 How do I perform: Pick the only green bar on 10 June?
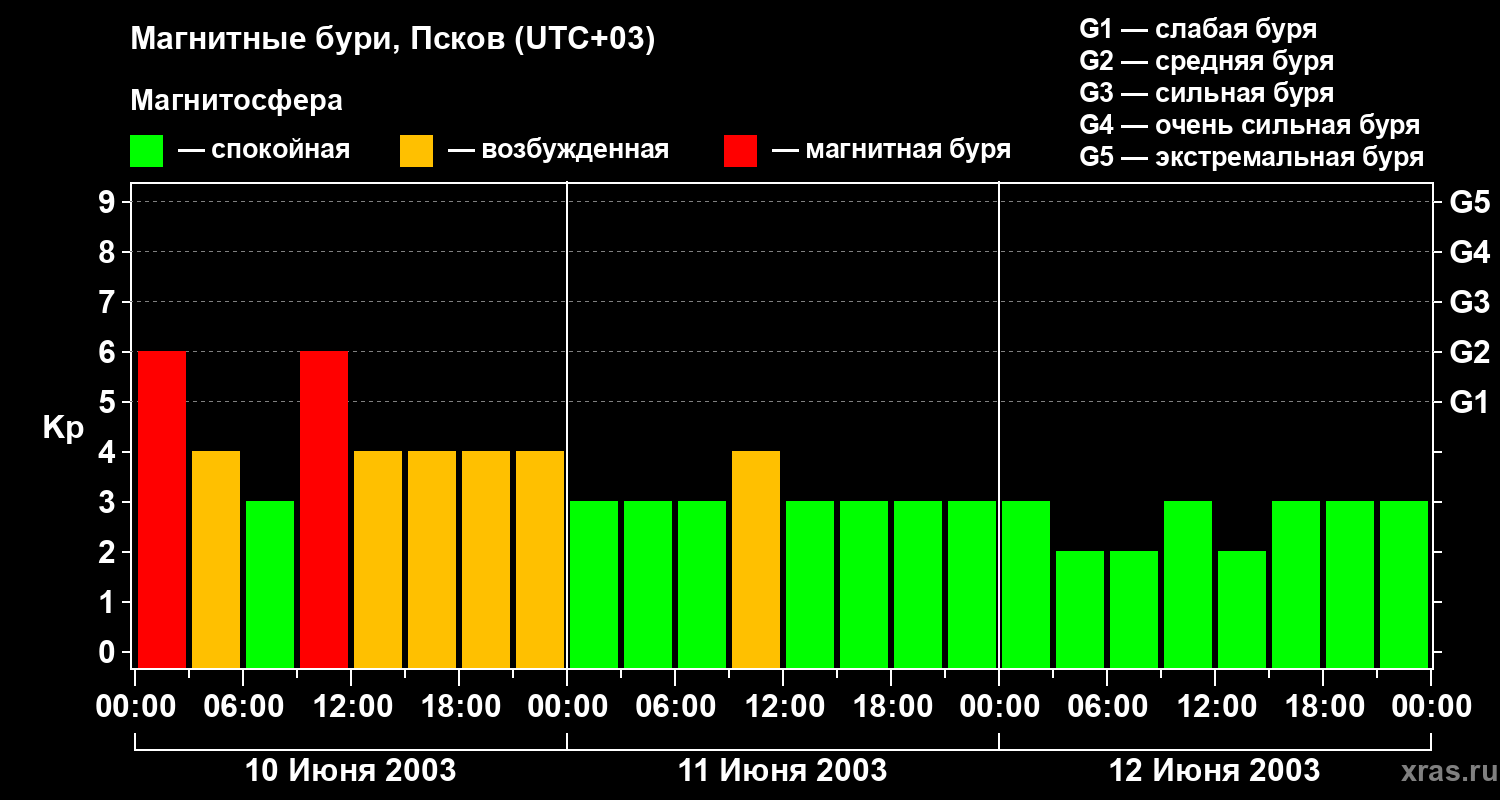270,584
